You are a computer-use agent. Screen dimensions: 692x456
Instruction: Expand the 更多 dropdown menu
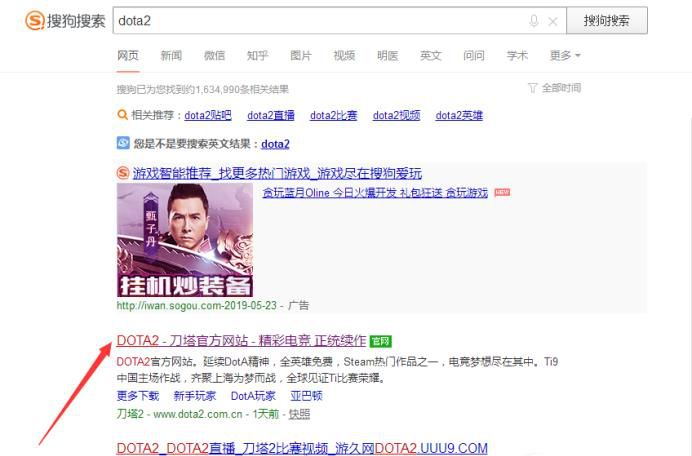[x=565, y=56]
